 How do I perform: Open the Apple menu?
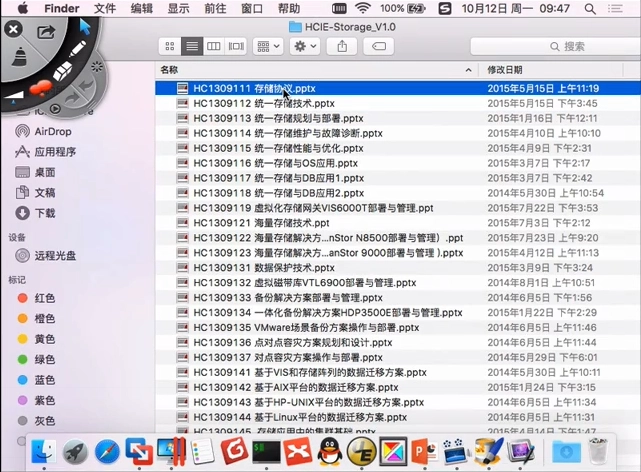coord(22,8)
